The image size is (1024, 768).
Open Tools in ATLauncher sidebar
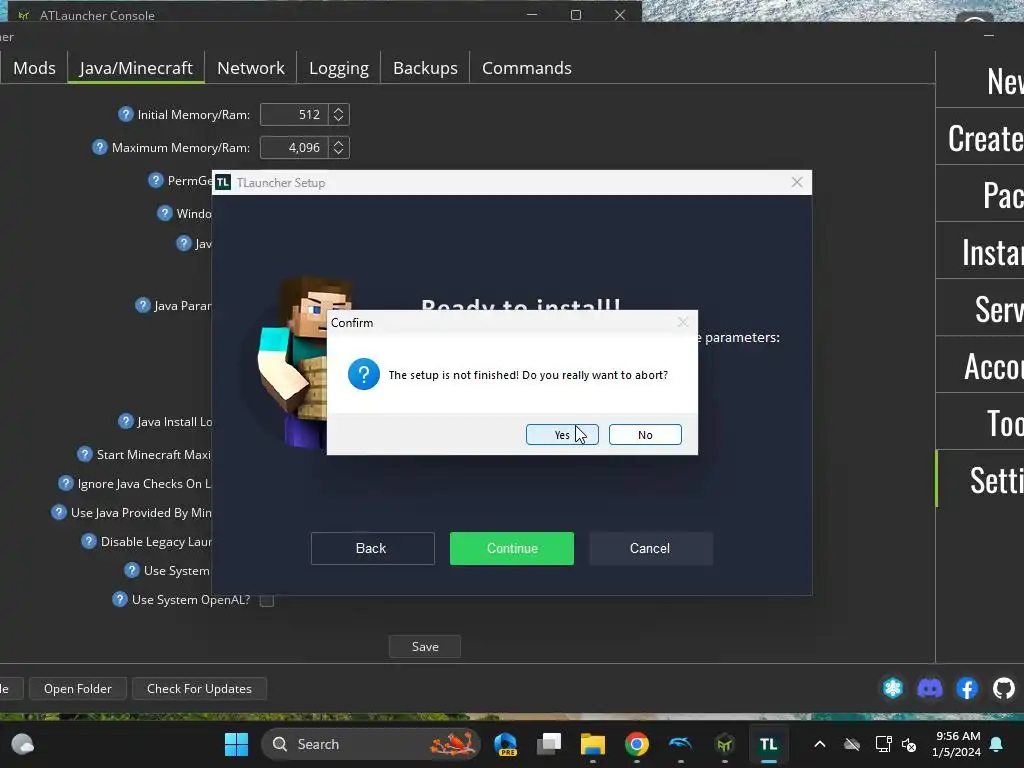coord(980,423)
